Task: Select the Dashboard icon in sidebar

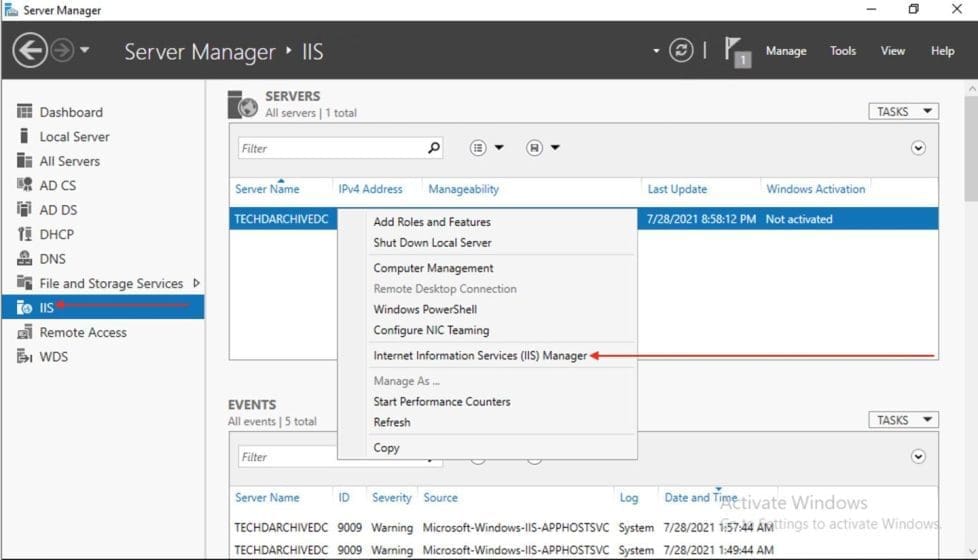Action: (25, 112)
